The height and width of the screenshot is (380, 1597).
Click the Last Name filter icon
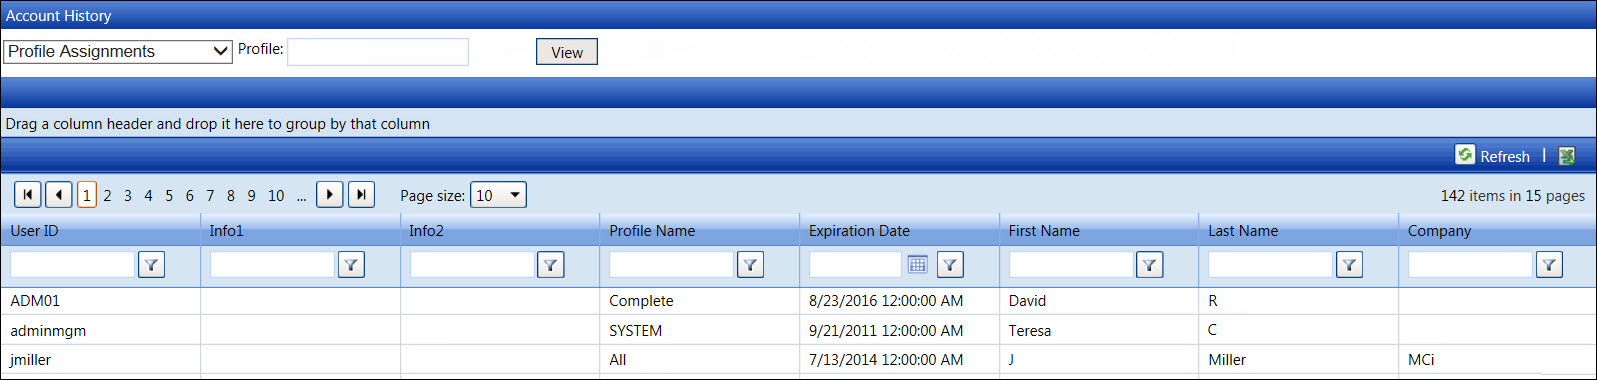1350,265
